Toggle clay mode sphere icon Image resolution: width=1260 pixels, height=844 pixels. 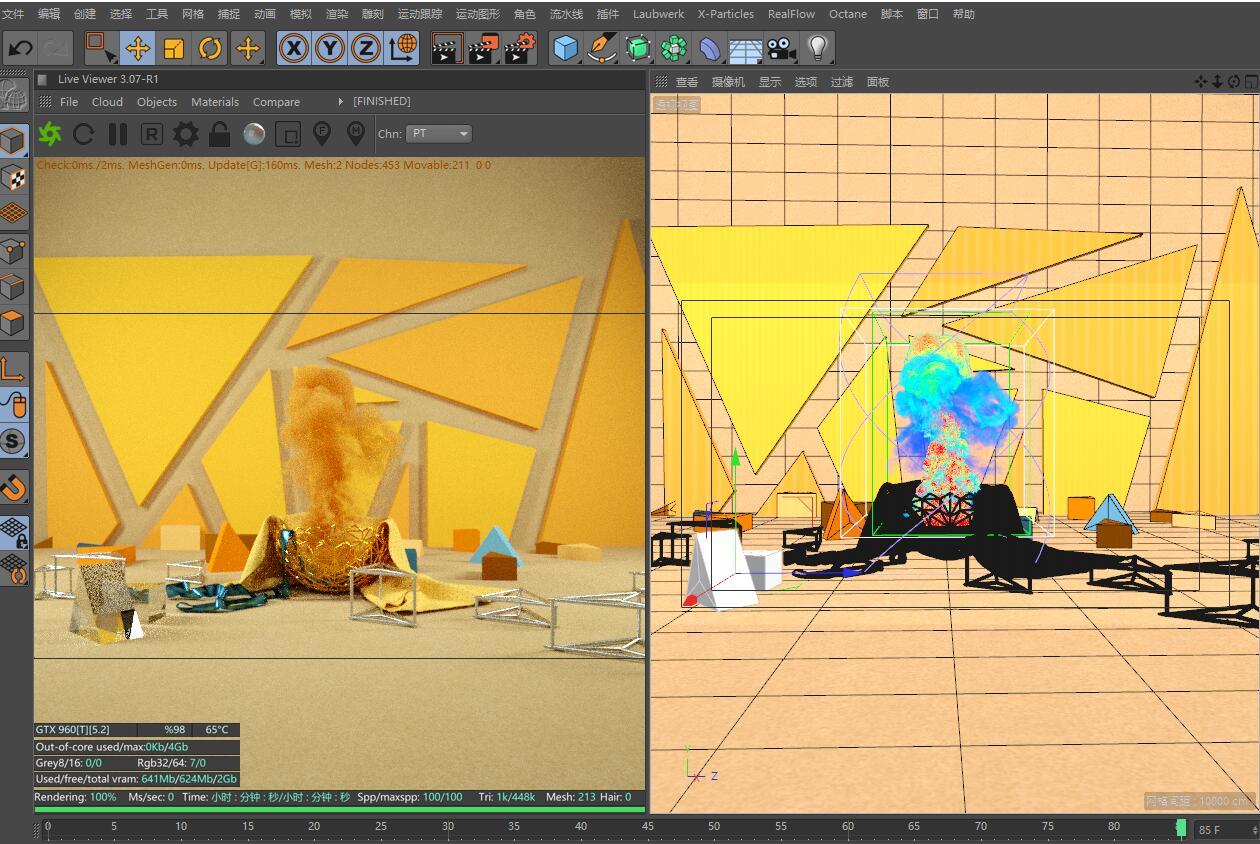coord(254,134)
